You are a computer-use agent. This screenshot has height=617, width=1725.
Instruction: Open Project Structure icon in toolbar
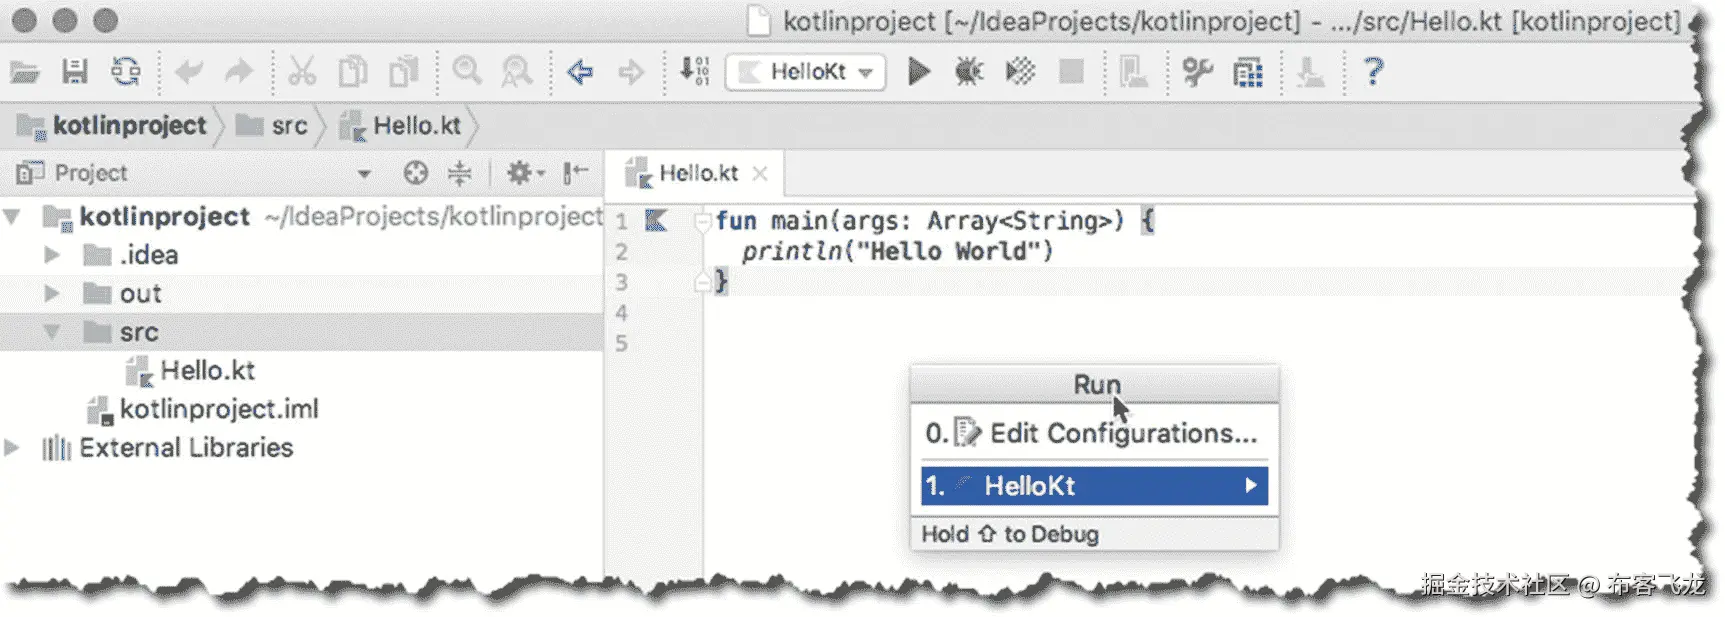click(1248, 72)
